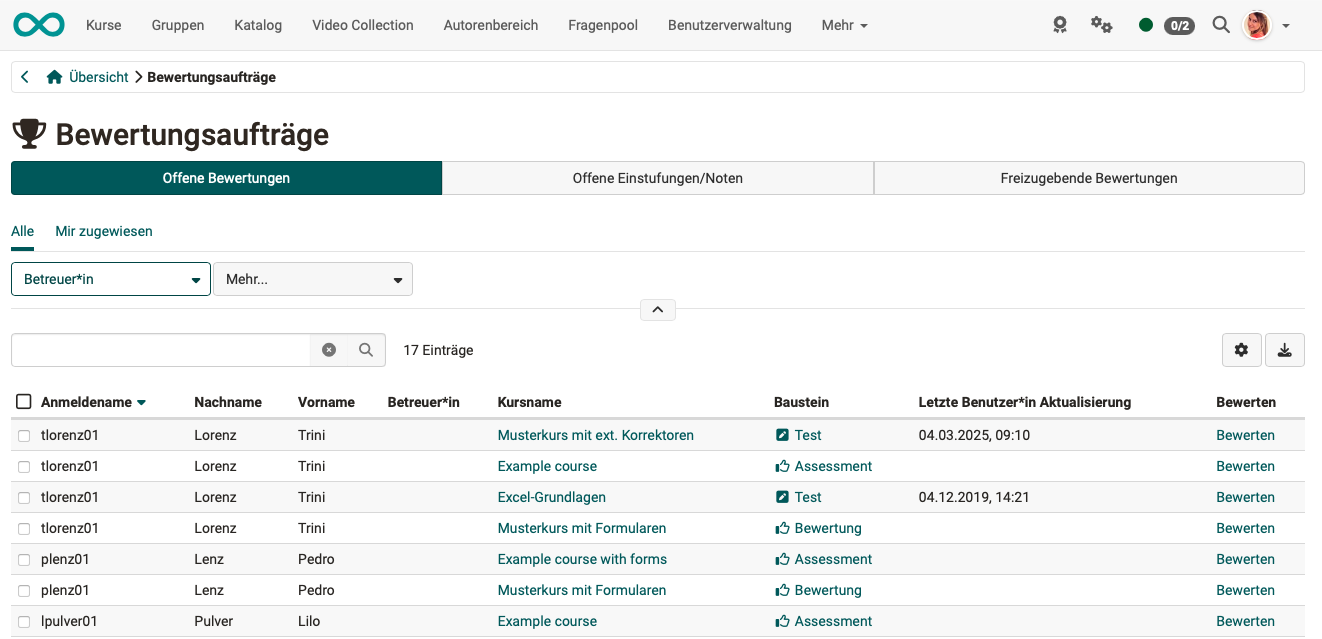
Task: Open global search via the magnifier icon
Action: pyautogui.click(x=1220, y=25)
